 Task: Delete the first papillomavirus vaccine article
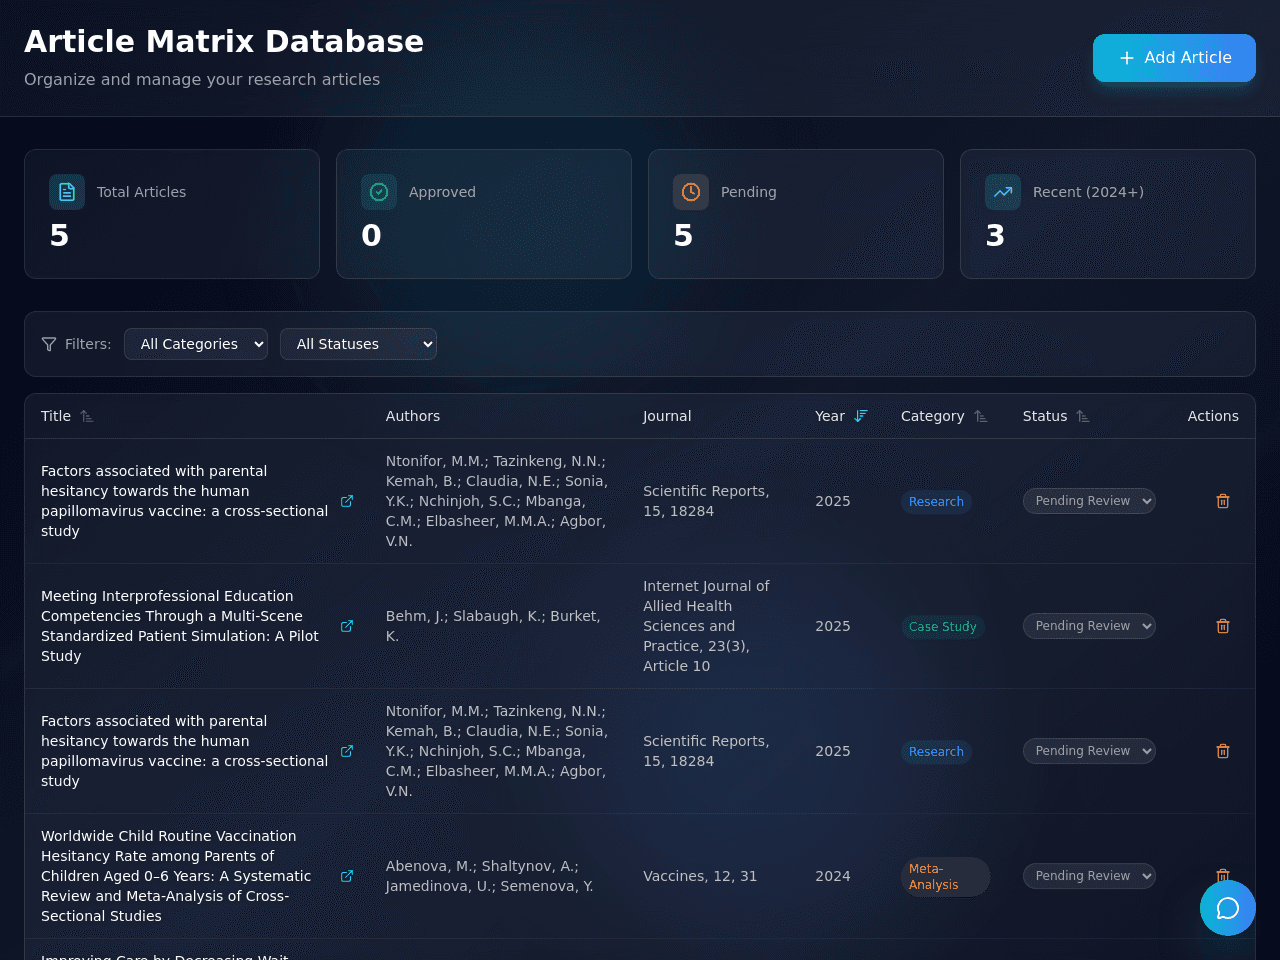(x=1223, y=501)
